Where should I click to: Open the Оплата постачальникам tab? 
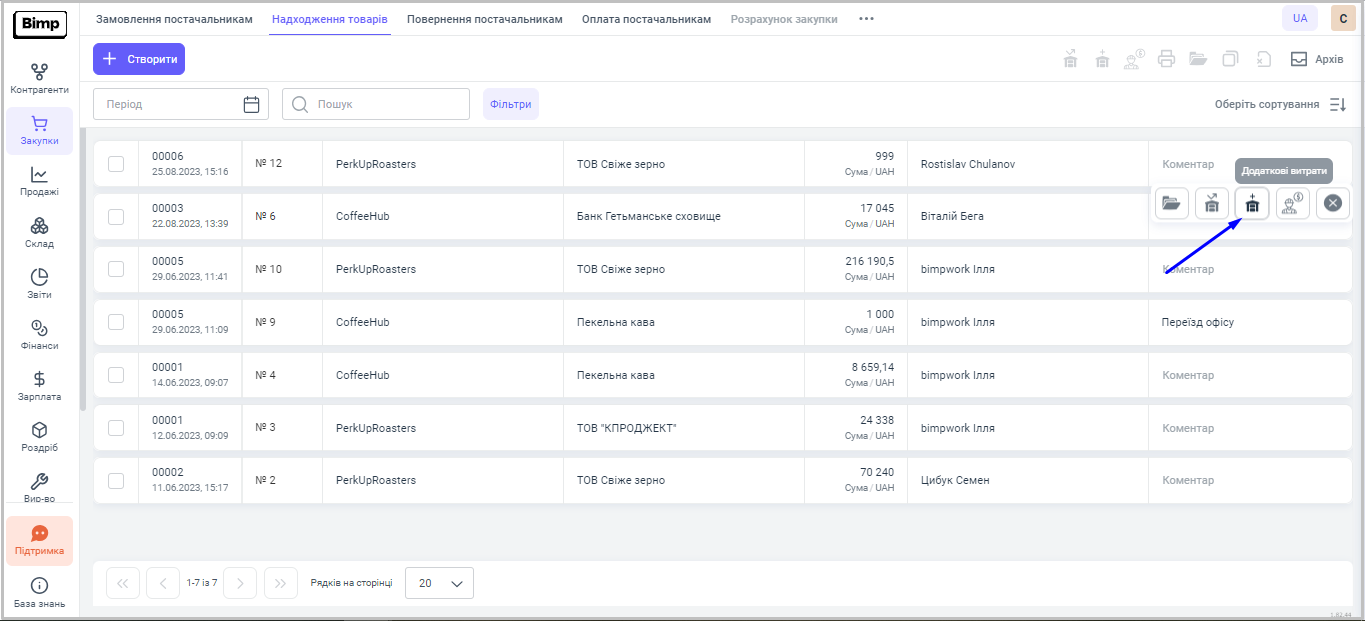(x=646, y=19)
